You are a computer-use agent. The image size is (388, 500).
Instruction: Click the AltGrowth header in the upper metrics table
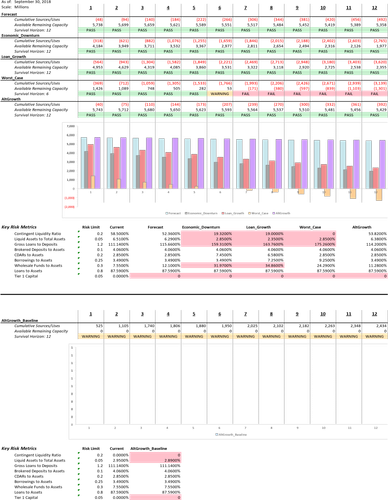[x=362, y=227]
